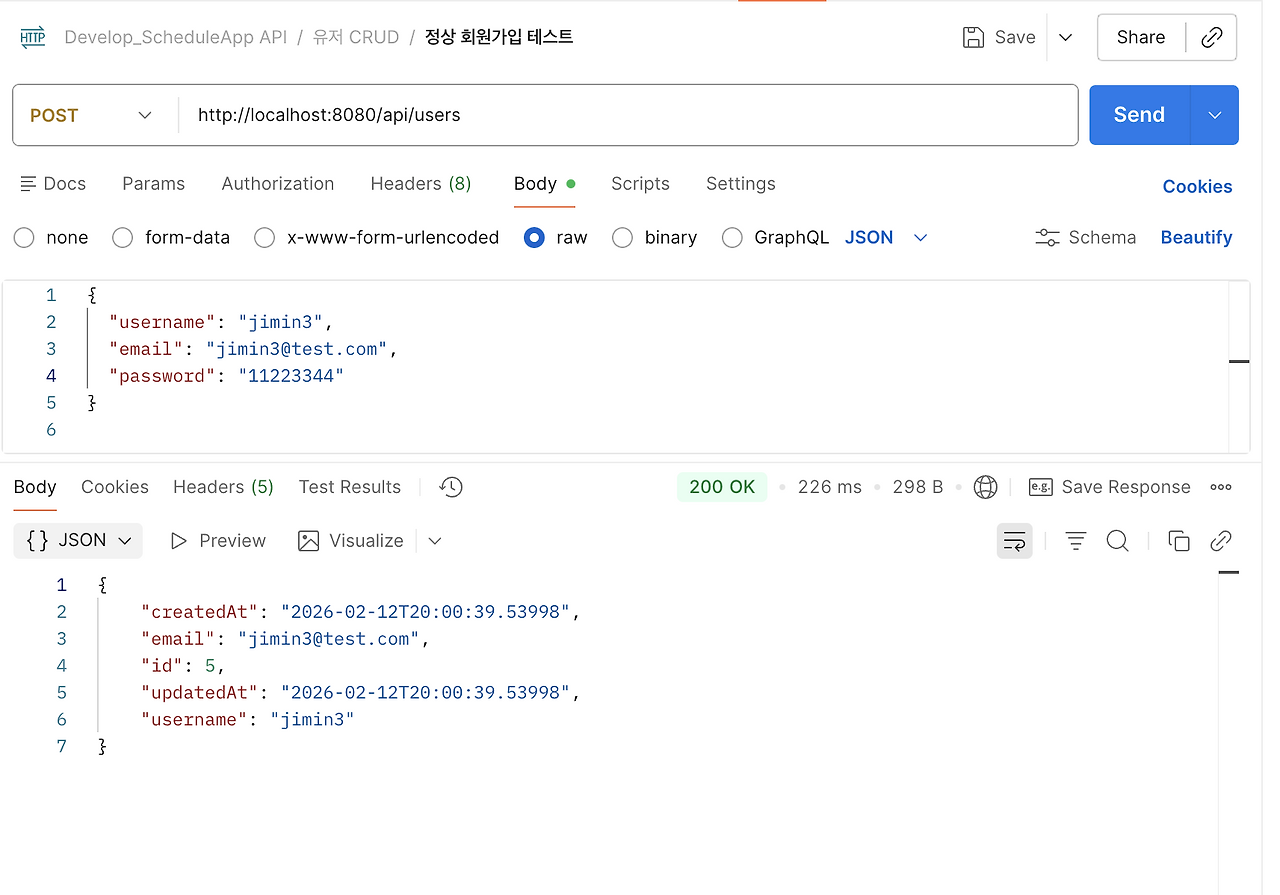Open the Test Results tab
1280x895 pixels.
pos(350,487)
